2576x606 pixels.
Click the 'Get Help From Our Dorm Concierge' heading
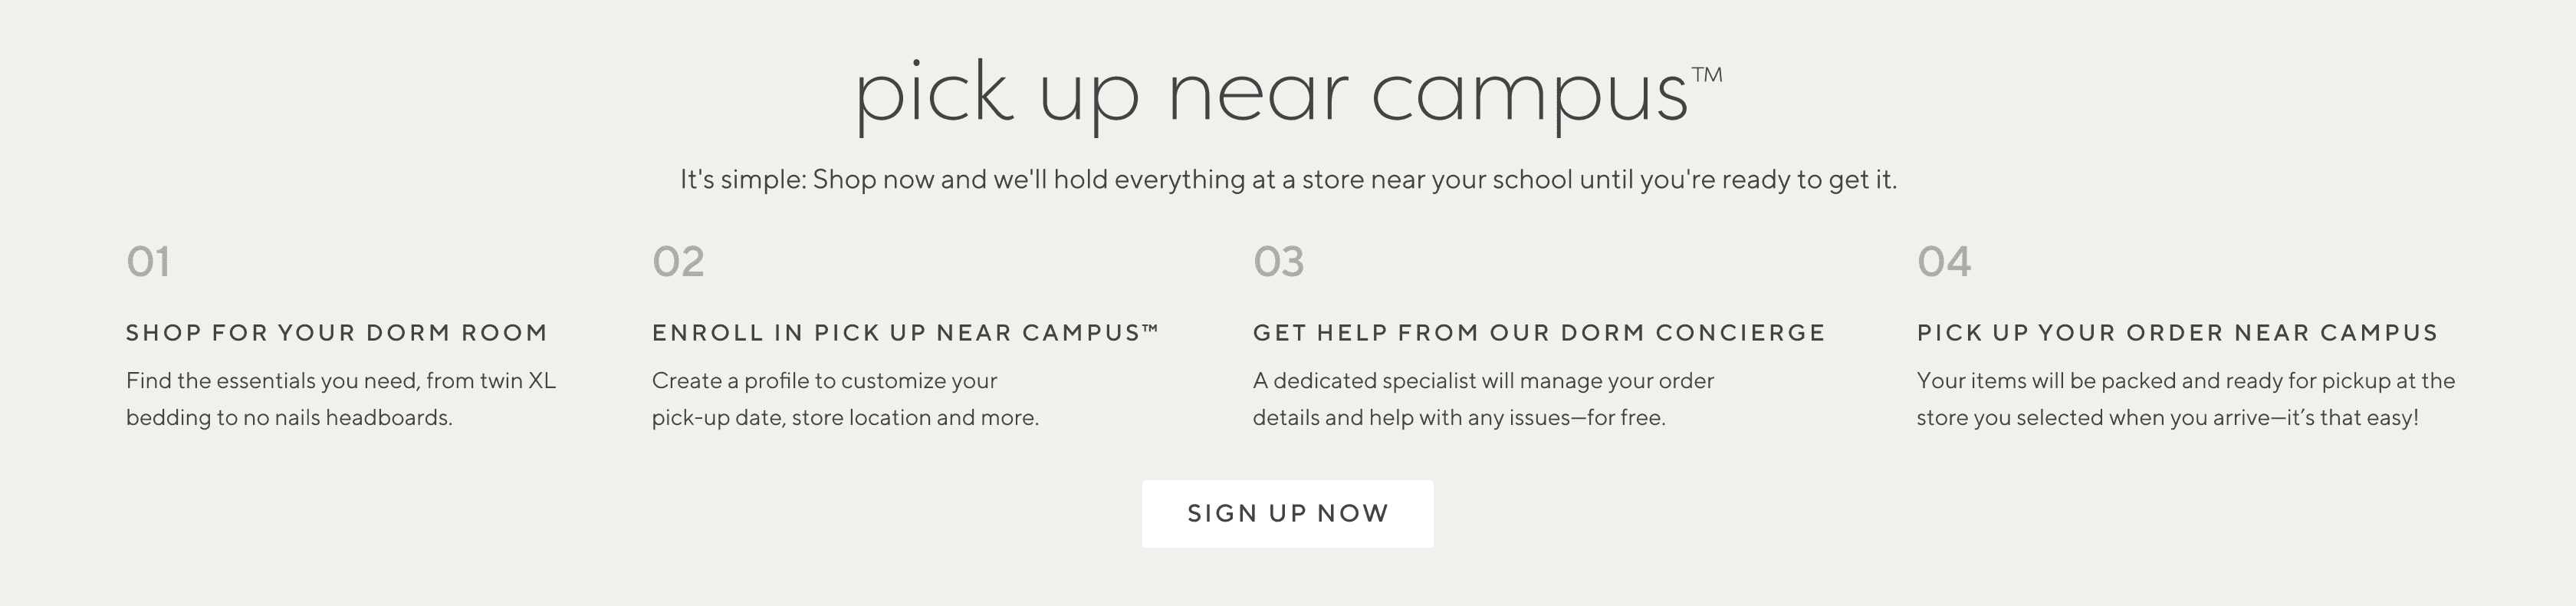pos(1539,333)
